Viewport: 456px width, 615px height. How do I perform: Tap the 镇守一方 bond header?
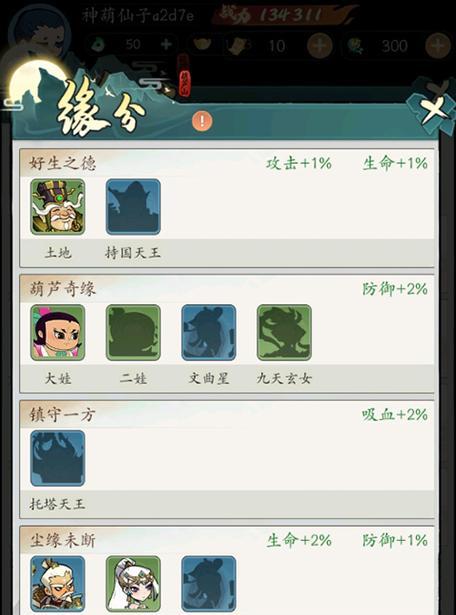(x=62, y=415)
